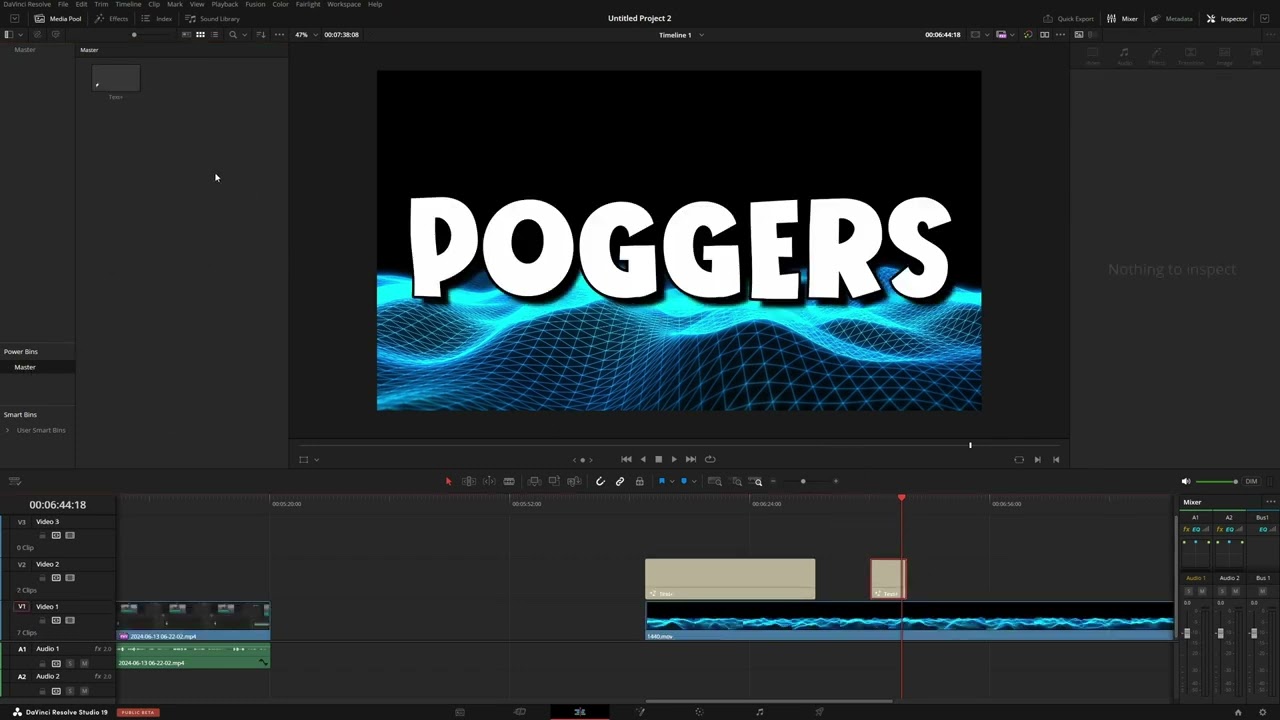Open the blue flag color dropdown arrow

pyautogui.click(x=671, y=481)
